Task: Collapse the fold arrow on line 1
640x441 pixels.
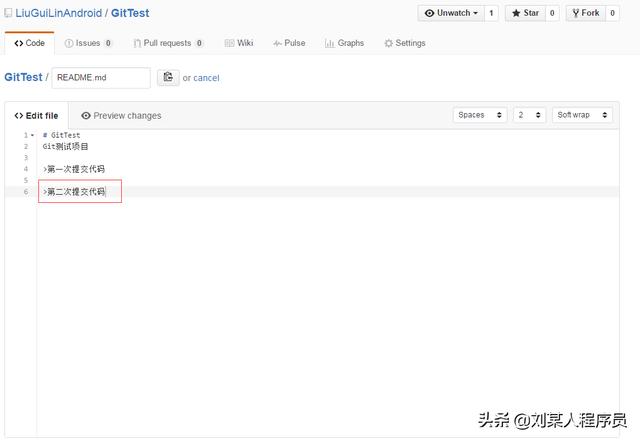Action: (32, 135)
